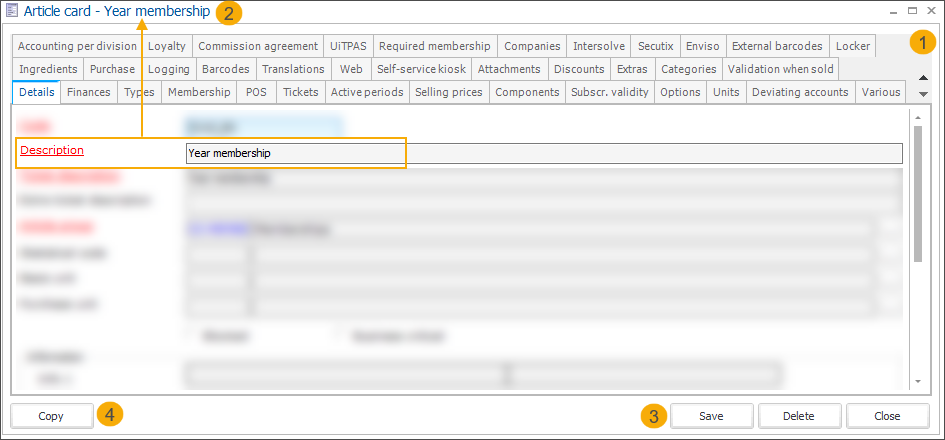This screenshot has width=945, height=440.
Task: Click the red Description label link
Action: [52, 150]
